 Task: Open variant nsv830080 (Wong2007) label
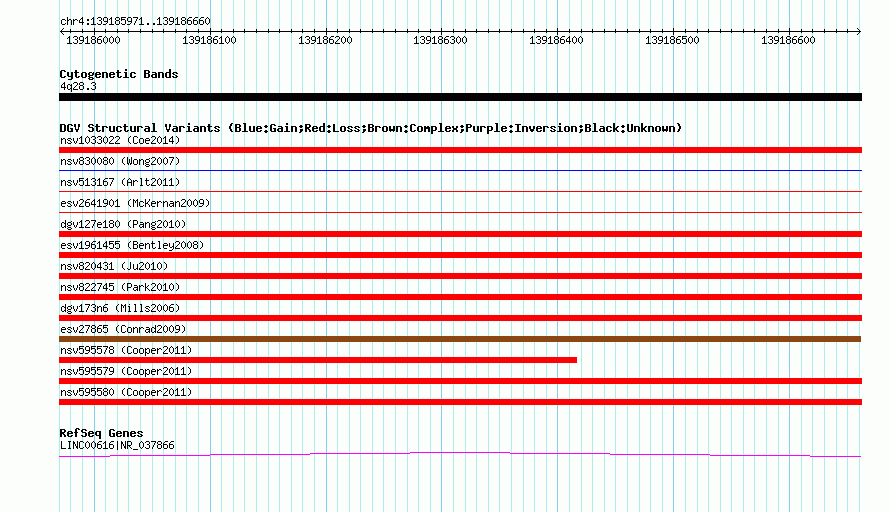(x=120, y=161)
